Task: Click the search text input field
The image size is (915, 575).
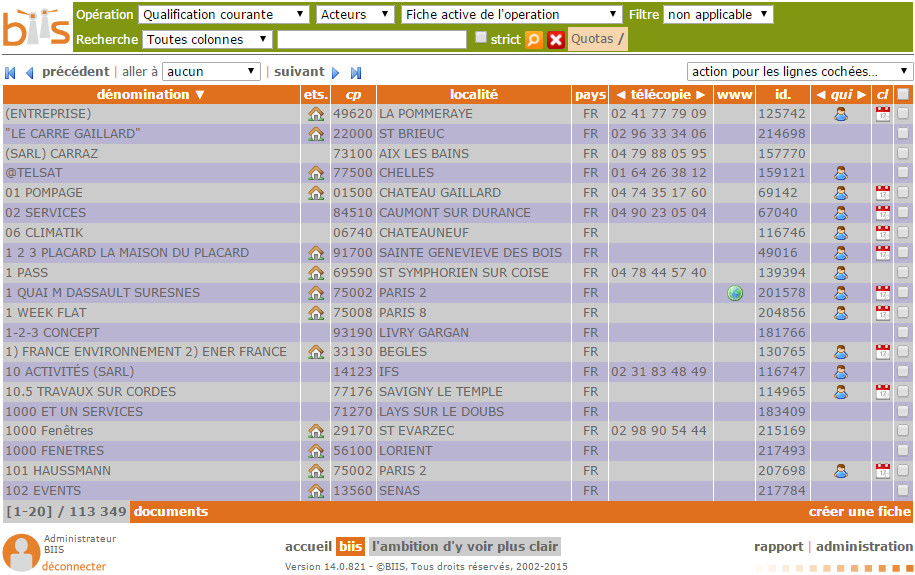Action: click(372, 40)
